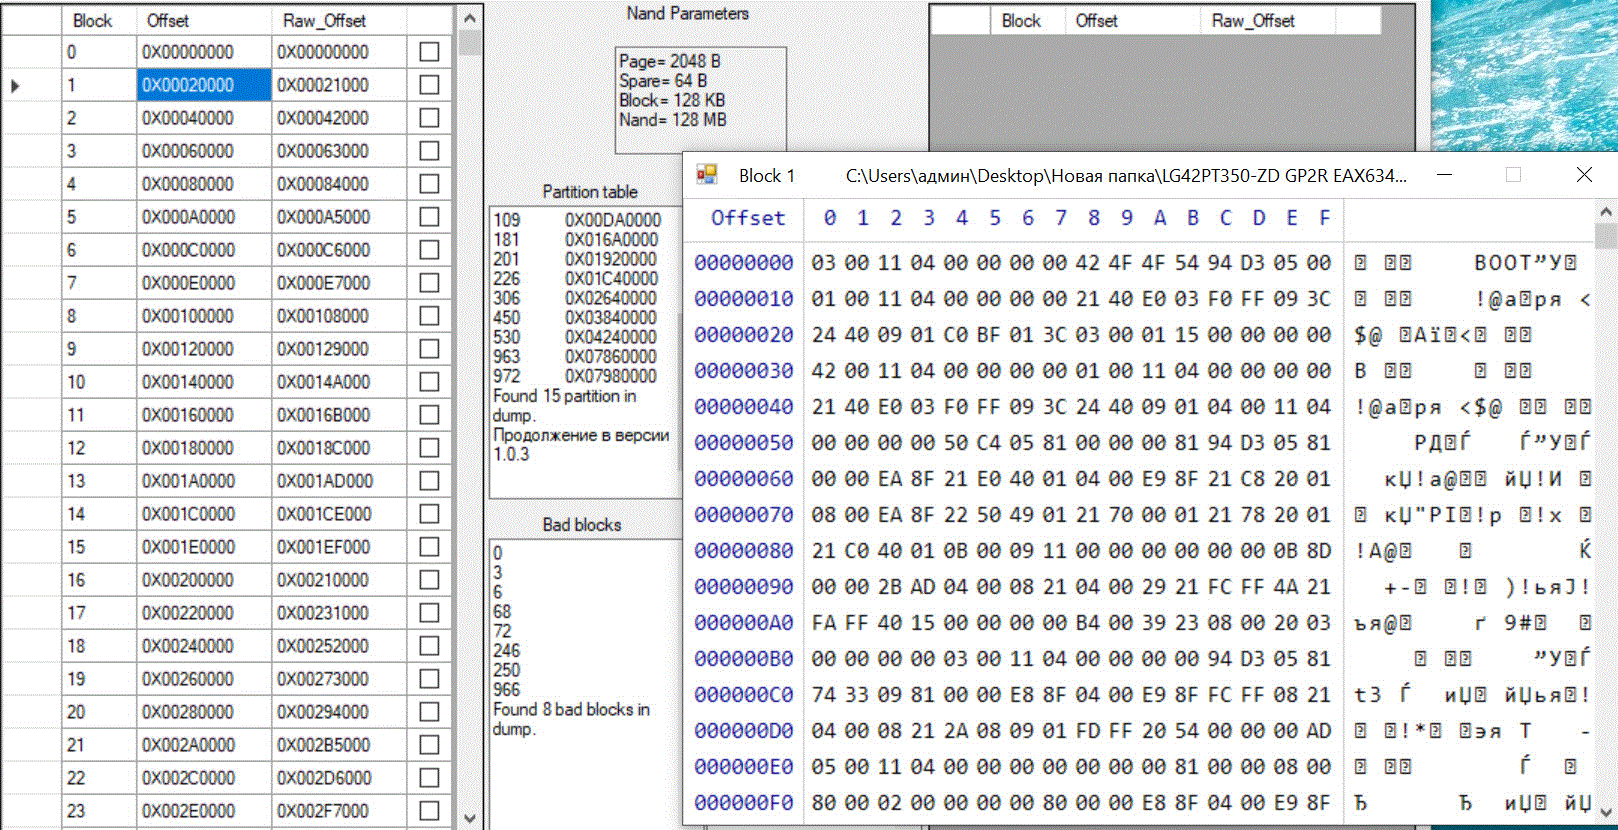Sort by the Offset column header in left grid
Screen dimensions: 1618x830
168,20
